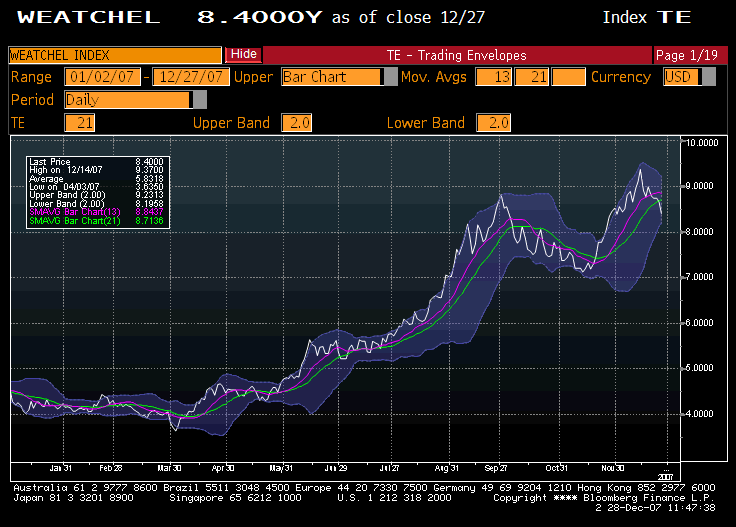Click the TE - Trading Envelopes title bar

click(455, 55)
